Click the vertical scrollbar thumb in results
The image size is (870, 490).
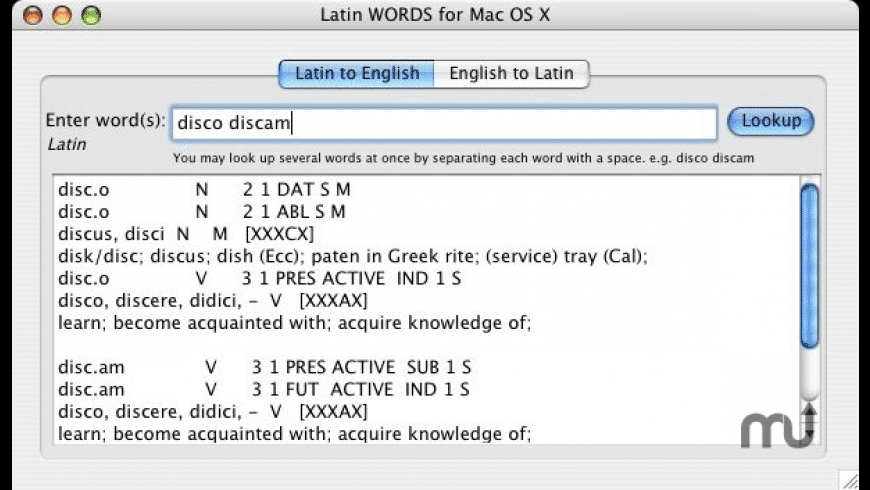tap(810, 266)
